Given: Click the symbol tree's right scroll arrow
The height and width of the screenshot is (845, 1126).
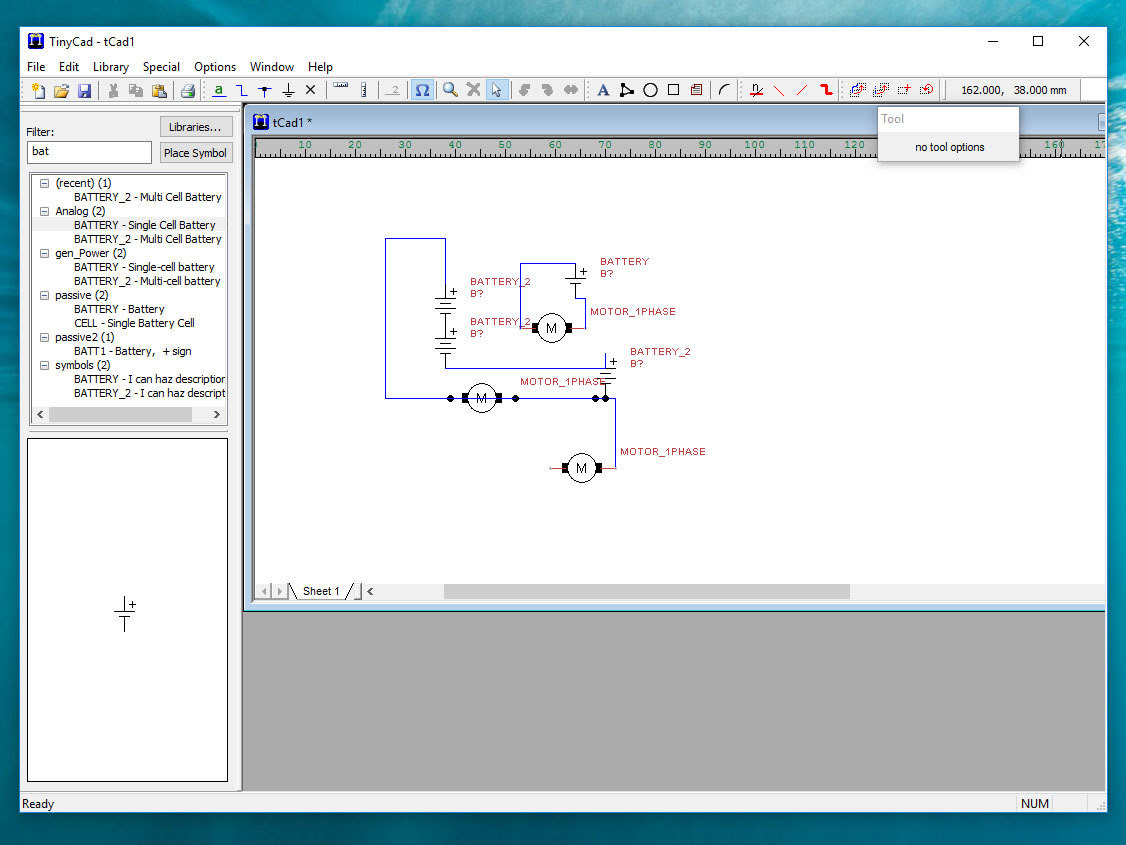Looking at the screenshot, I should click(x=217, y=415).
